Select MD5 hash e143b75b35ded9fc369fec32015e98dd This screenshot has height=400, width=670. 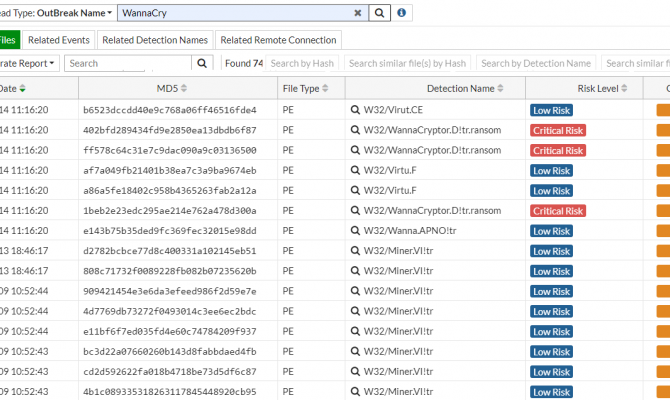tap(170, 231)
